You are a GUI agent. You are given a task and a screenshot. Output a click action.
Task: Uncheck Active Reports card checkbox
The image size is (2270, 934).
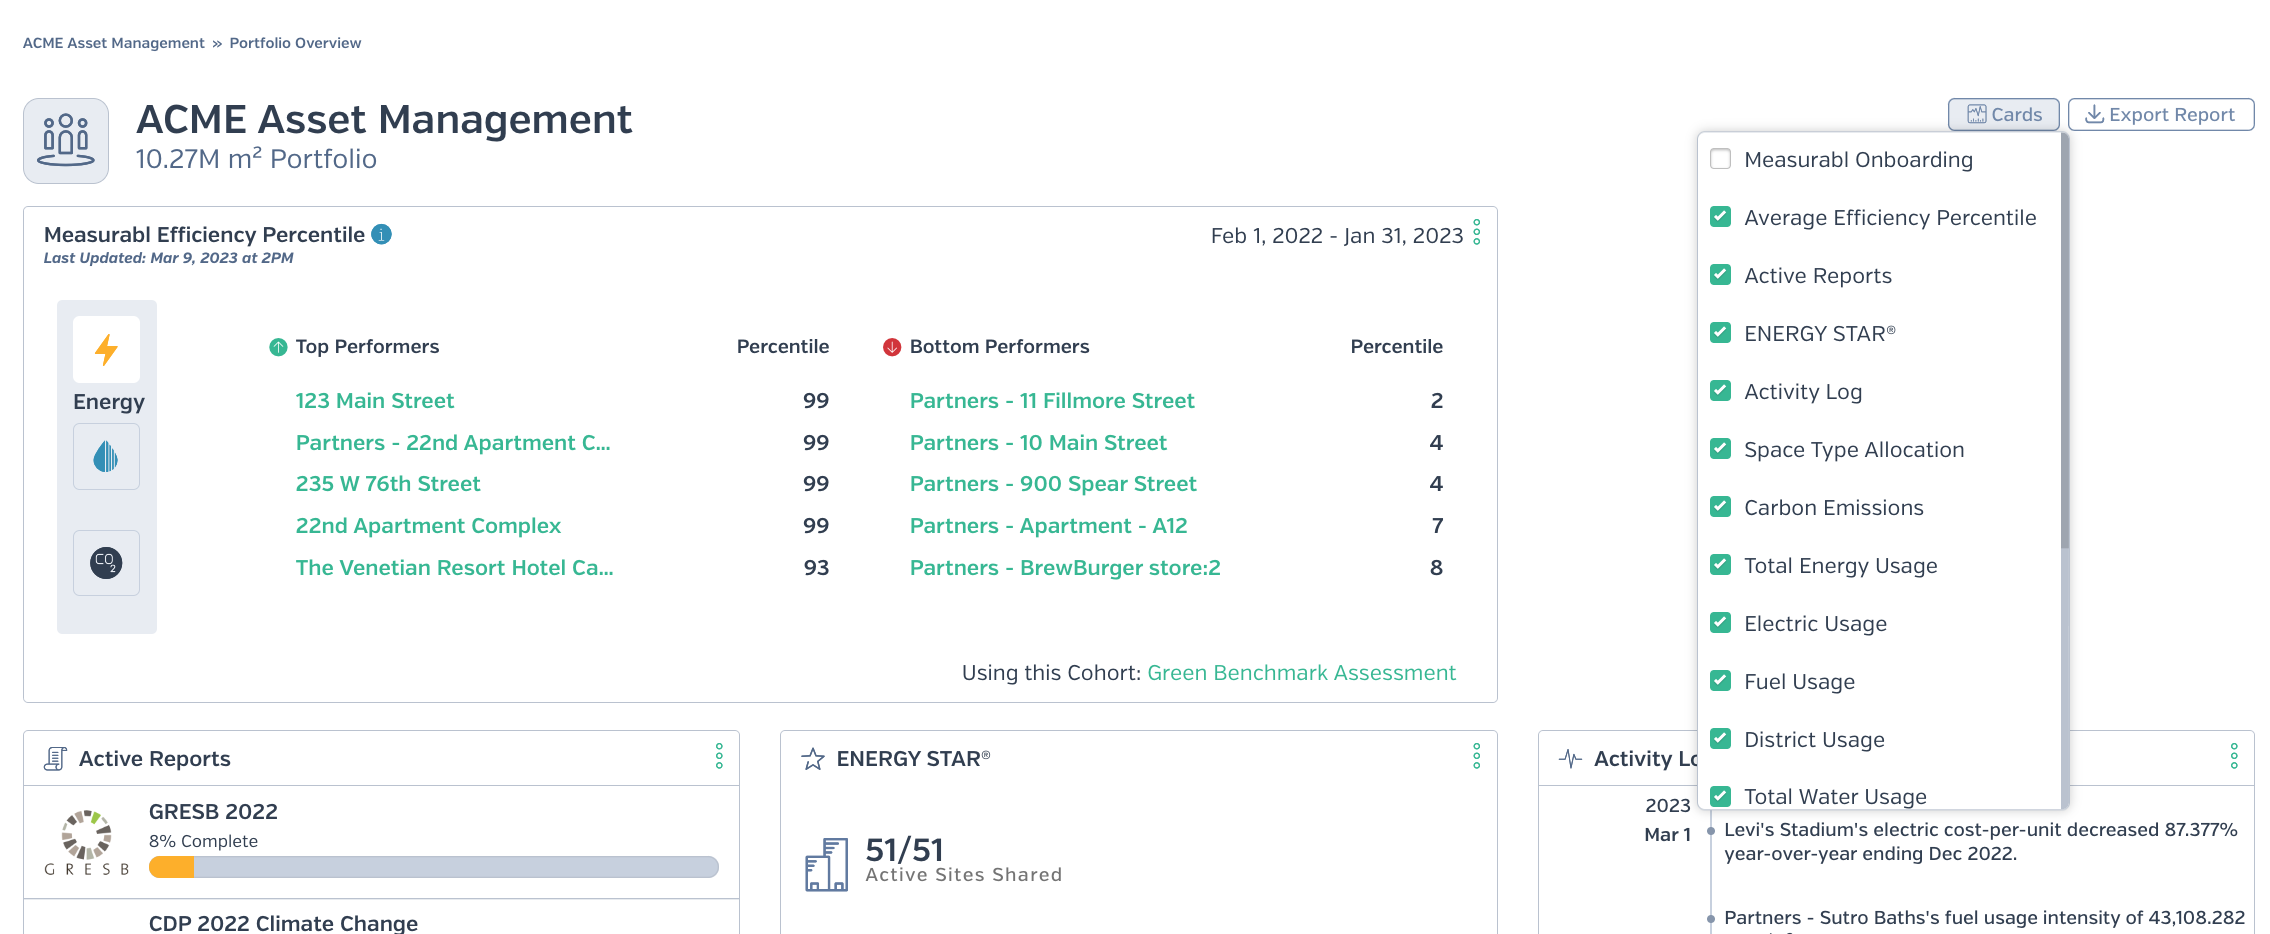click(1720, 275)
